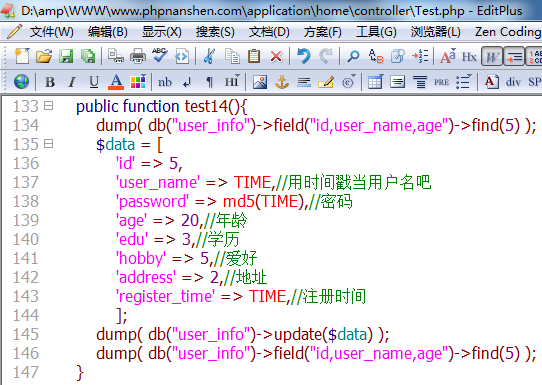542x385 pixels.
Task: Click the Paste clipboard icon
Action: (x=254, y=56)
